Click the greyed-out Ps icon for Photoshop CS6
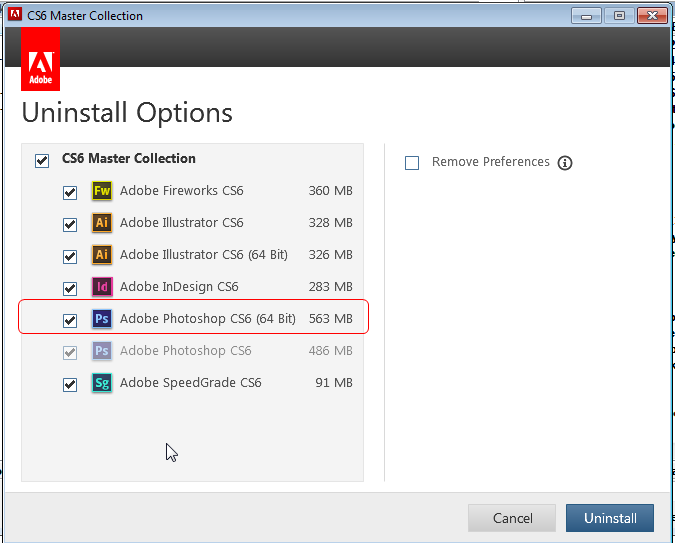The width and height of the screenshot is (675, 543). click(102, 351)
